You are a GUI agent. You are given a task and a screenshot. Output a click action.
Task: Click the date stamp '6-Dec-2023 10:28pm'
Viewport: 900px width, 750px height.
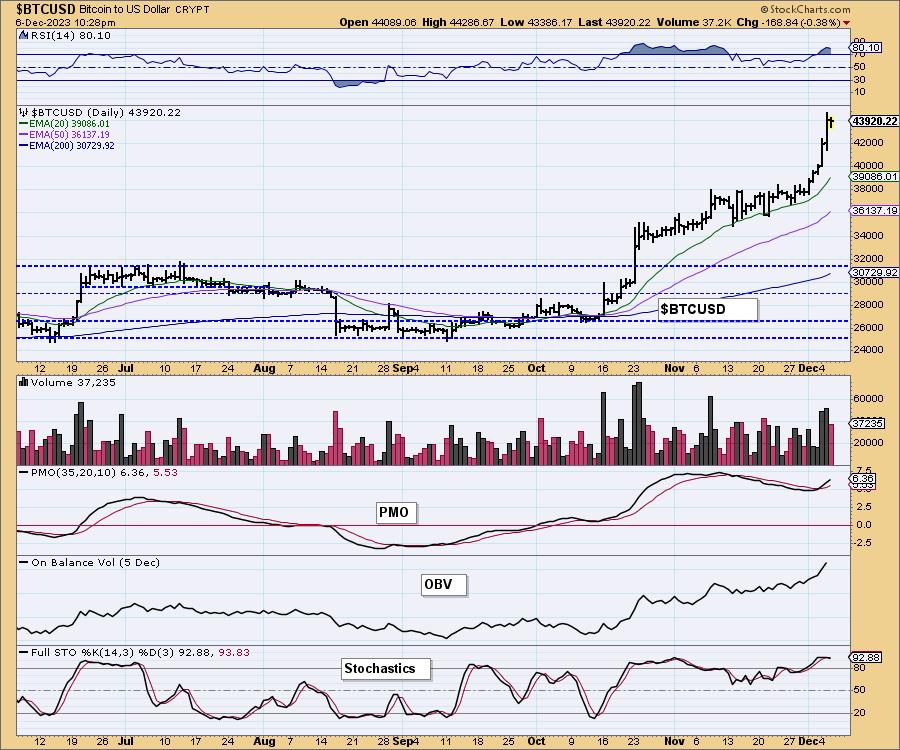(x=65, y=22)
